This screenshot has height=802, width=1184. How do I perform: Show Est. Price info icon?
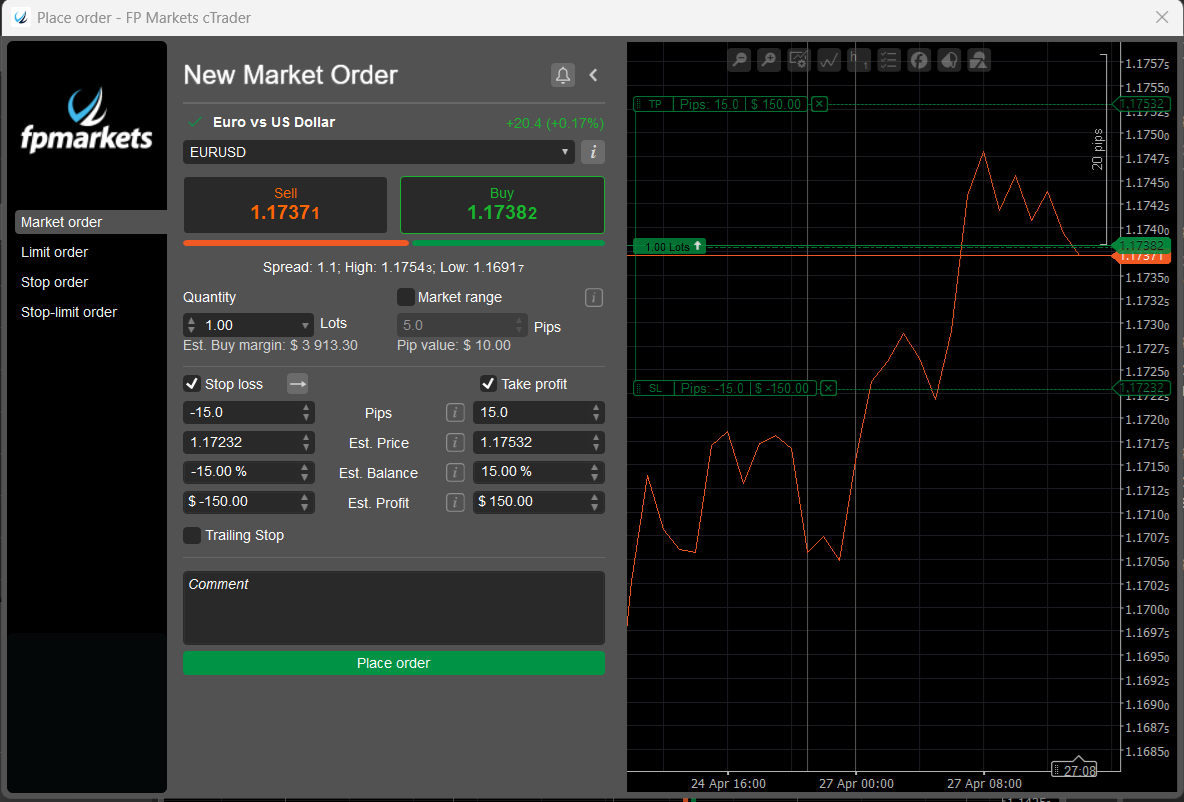[x=455, y=443]
